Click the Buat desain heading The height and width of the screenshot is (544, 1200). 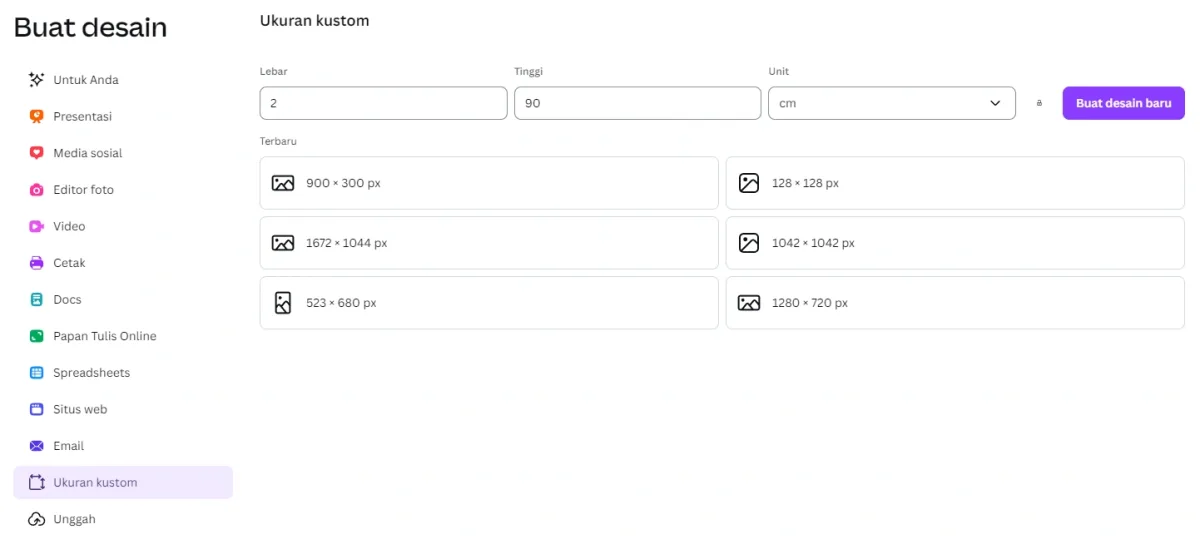pyautogui.click(x=90, y=27)
